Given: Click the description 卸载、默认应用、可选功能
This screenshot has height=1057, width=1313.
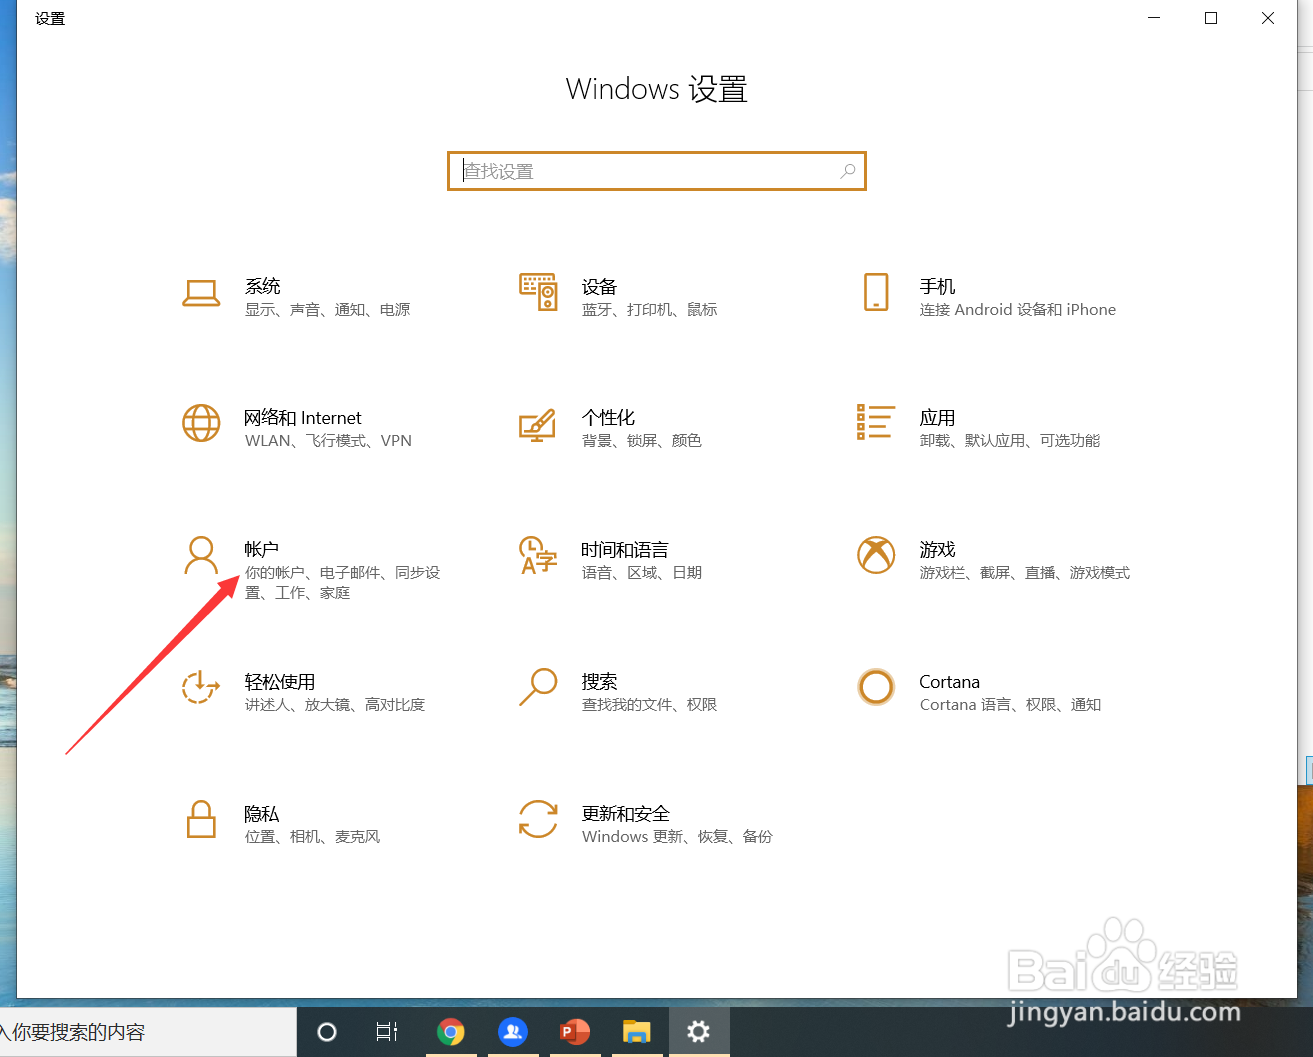Looking at the screenshot, I should [x=1010, y=441].
